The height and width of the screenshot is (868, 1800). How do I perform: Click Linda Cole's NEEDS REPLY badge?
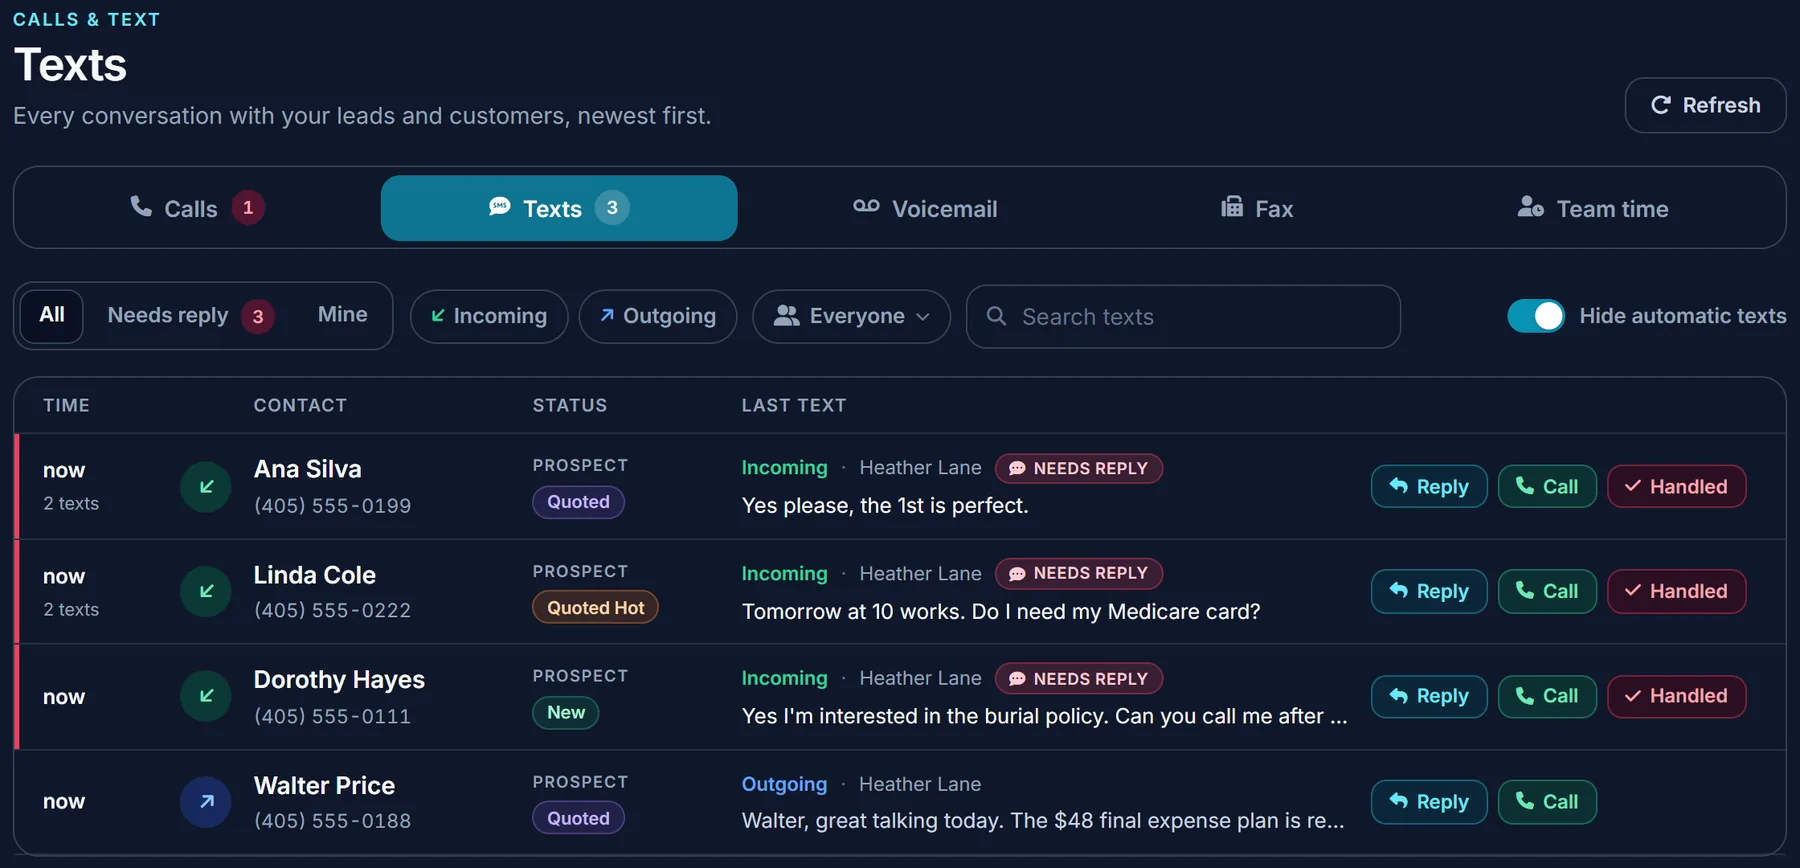click(1079, 573)
